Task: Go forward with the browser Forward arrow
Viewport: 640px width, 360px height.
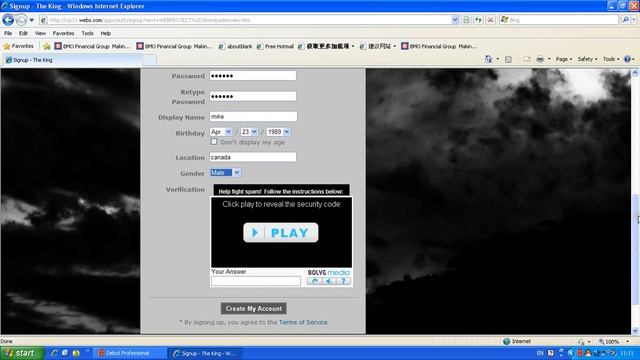Action: click(21, 20)
